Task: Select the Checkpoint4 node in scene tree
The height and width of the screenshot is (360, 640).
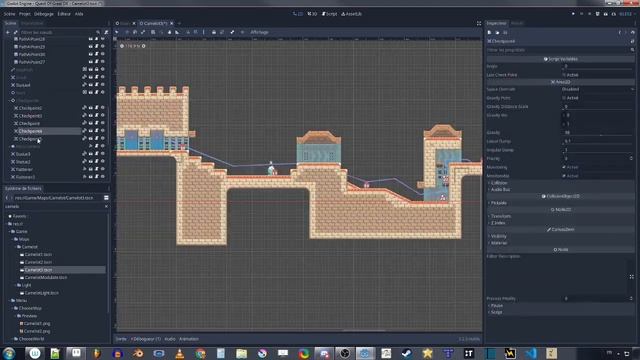Action: coord(30,131)
